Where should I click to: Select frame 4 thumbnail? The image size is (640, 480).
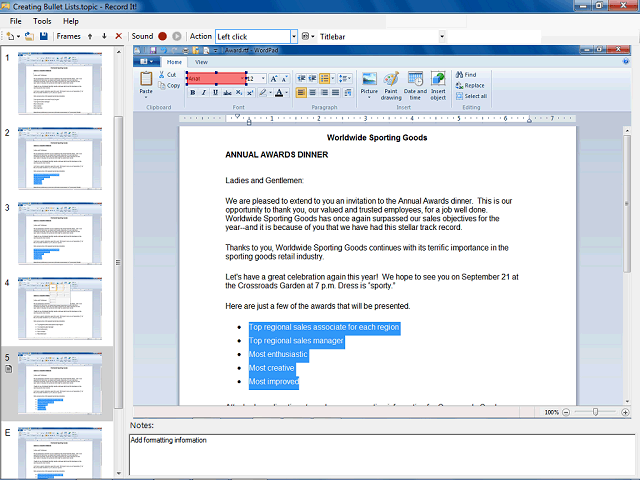click(x=60, y=309)
